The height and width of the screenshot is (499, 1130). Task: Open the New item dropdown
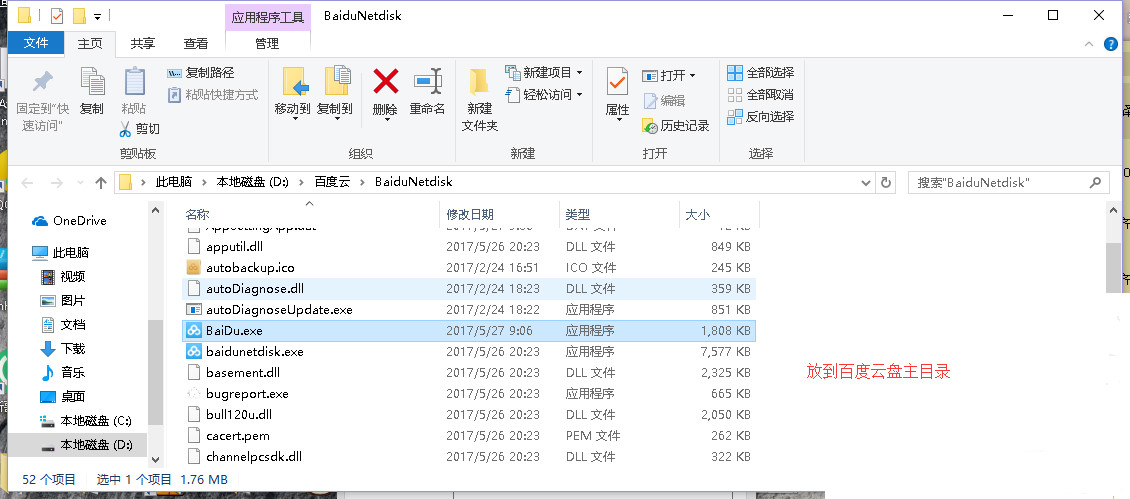[x=579, y=73]
